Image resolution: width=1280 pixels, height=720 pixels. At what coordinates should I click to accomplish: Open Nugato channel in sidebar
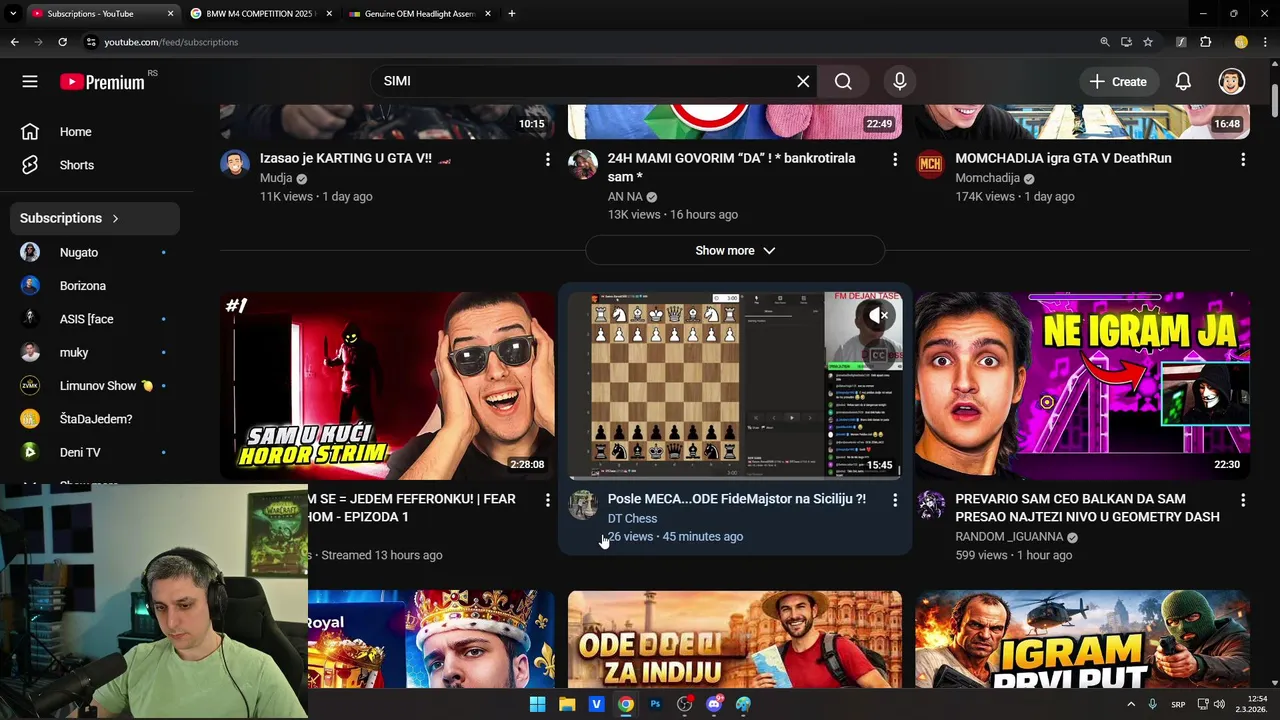click(97, 253)
